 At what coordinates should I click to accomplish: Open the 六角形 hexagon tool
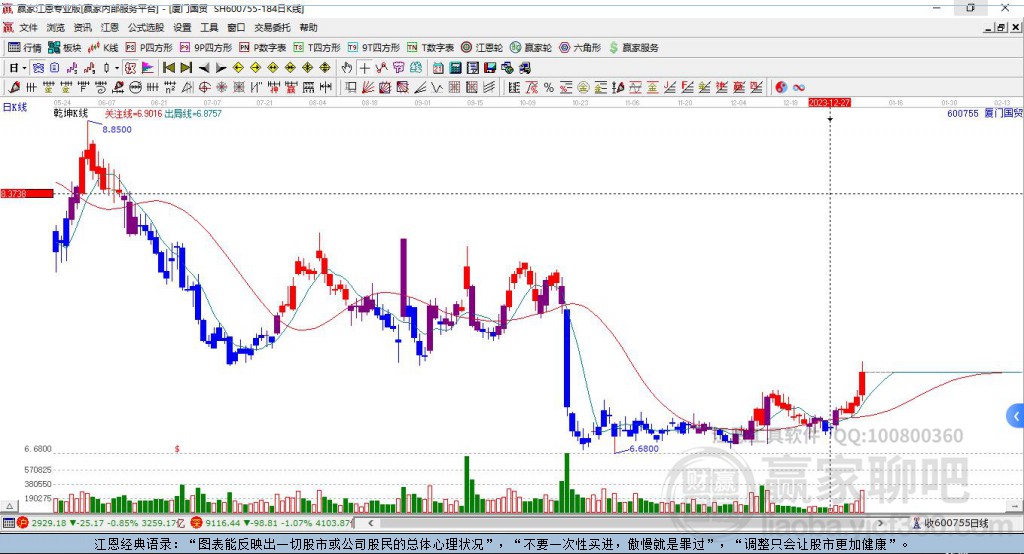coord(580,48)
